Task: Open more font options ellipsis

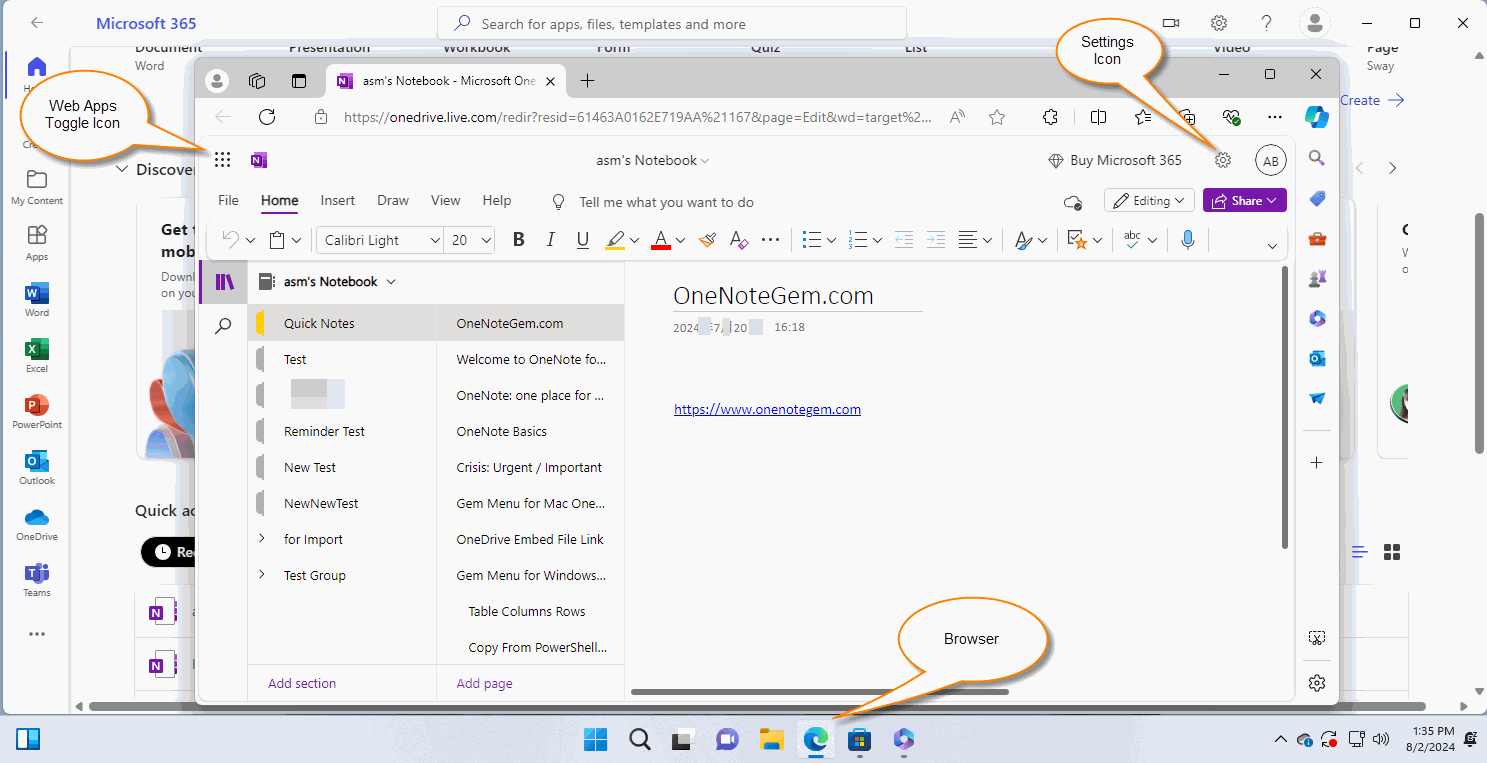Action: pyautogui.click(x=771, y=240)
